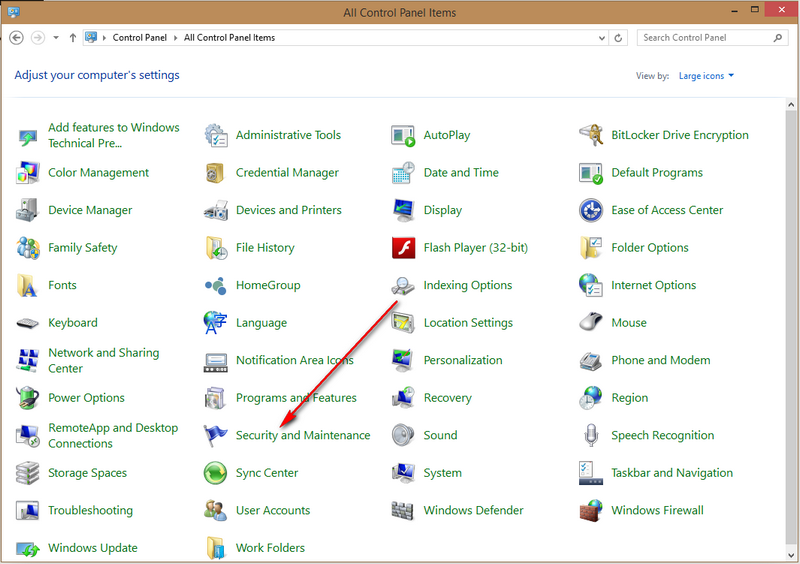Image resolution: width=800 pixels, height=564 pixels.
Task: Click the Back navigation arrow button
Action: click(16, 38)
